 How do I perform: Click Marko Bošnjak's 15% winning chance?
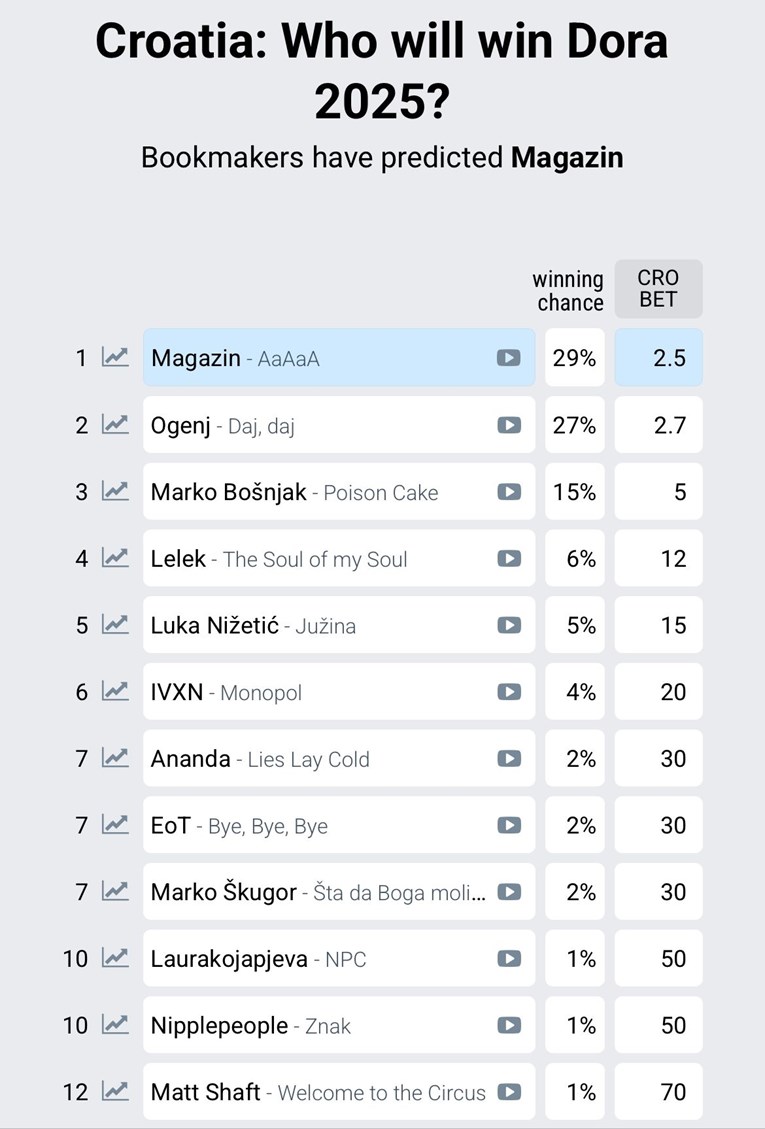[x=574, y=492]
